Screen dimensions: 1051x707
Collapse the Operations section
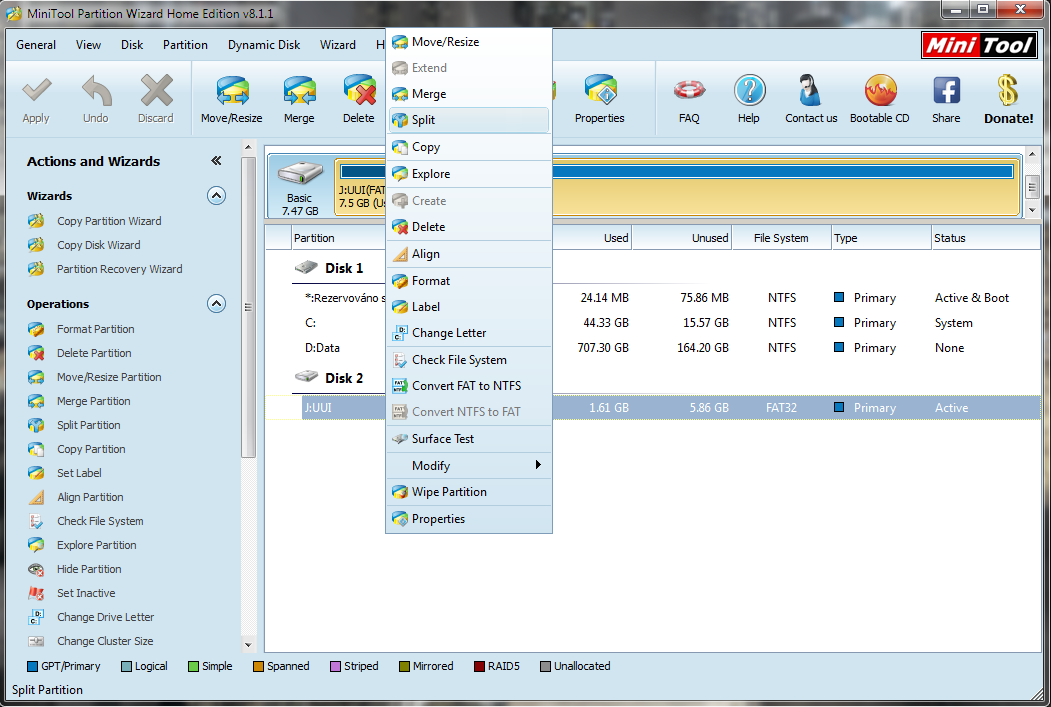[x=216, y=304]
